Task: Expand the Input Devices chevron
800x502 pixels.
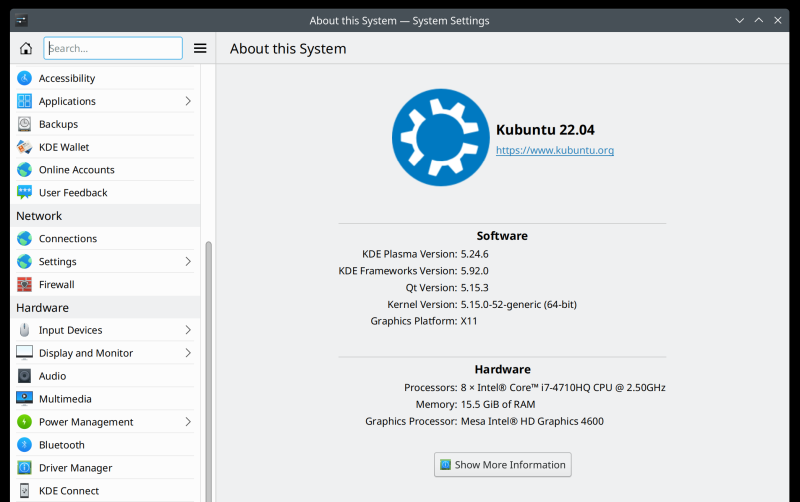Action: (188, 330)
